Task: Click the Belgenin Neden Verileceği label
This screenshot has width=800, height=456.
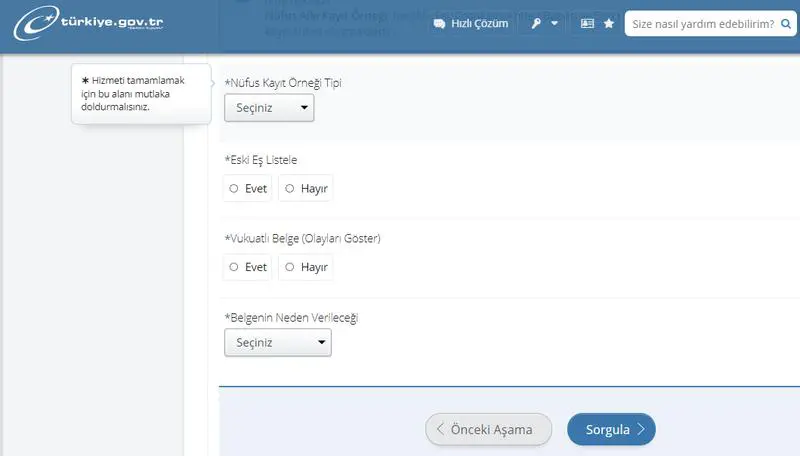Action: coord(291,317)
